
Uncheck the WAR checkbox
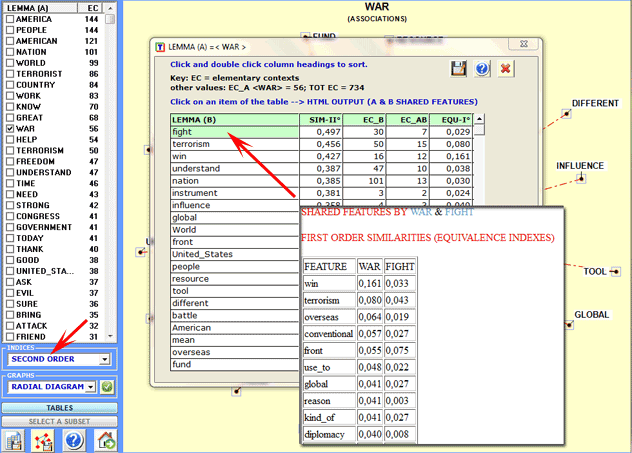pyautogui.click(x=10, y=129)
